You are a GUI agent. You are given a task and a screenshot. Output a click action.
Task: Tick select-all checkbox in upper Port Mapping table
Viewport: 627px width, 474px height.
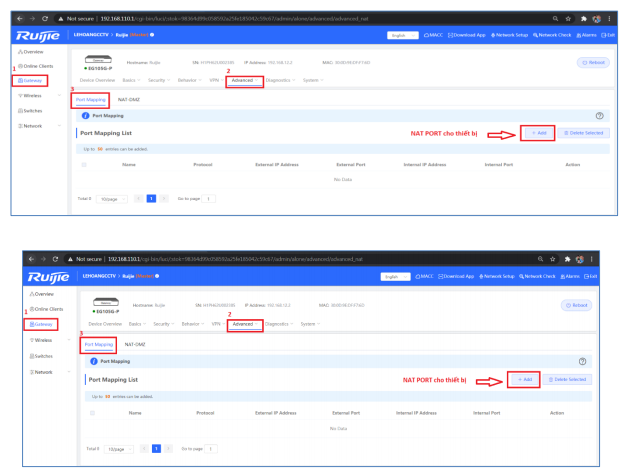pos(84,164)
